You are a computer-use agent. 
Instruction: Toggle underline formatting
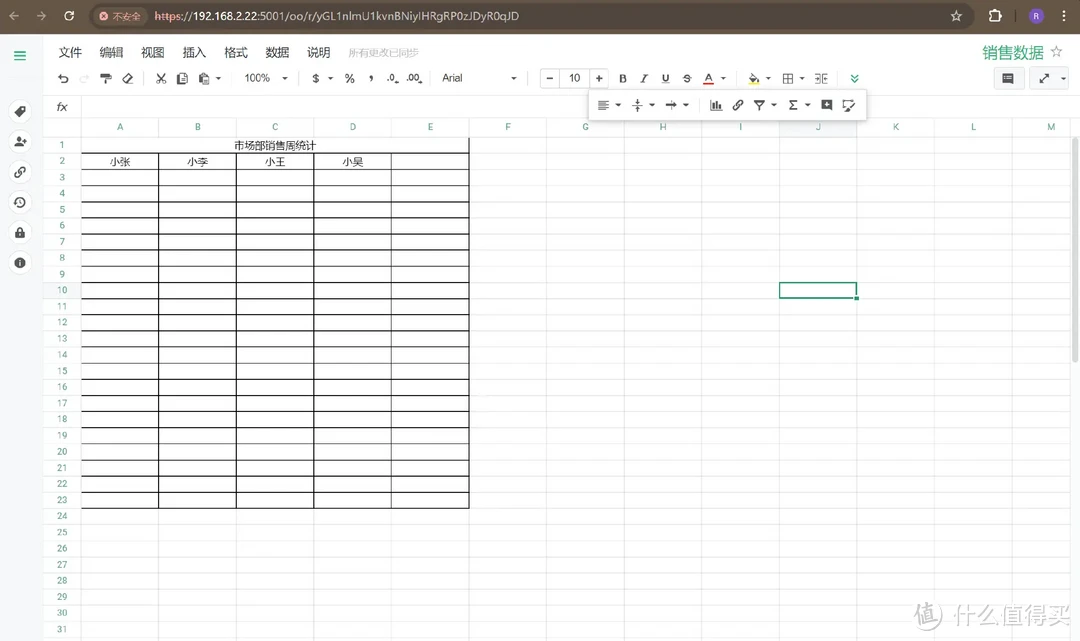point(665,78)
